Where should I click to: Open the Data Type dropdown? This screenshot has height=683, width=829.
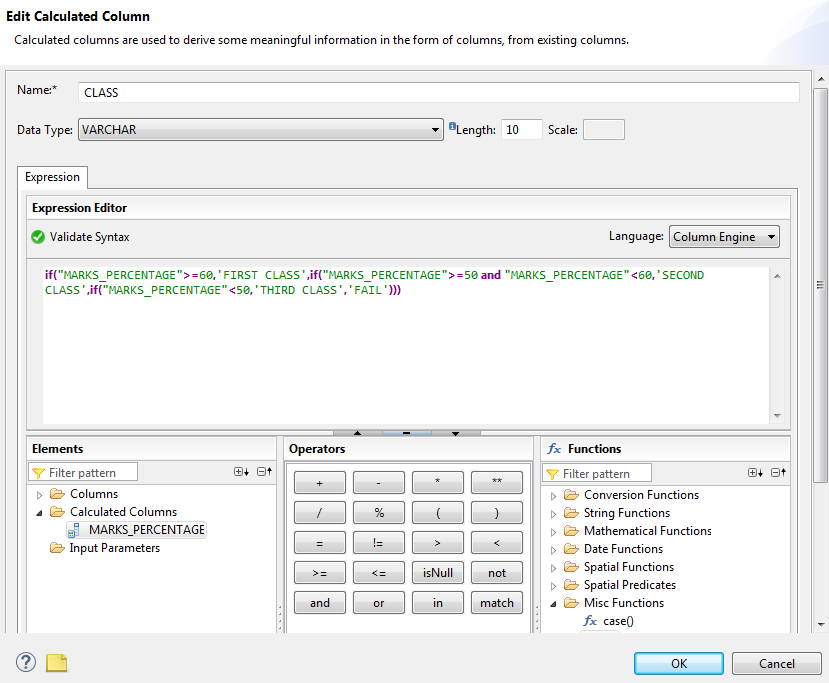[435, 129]
